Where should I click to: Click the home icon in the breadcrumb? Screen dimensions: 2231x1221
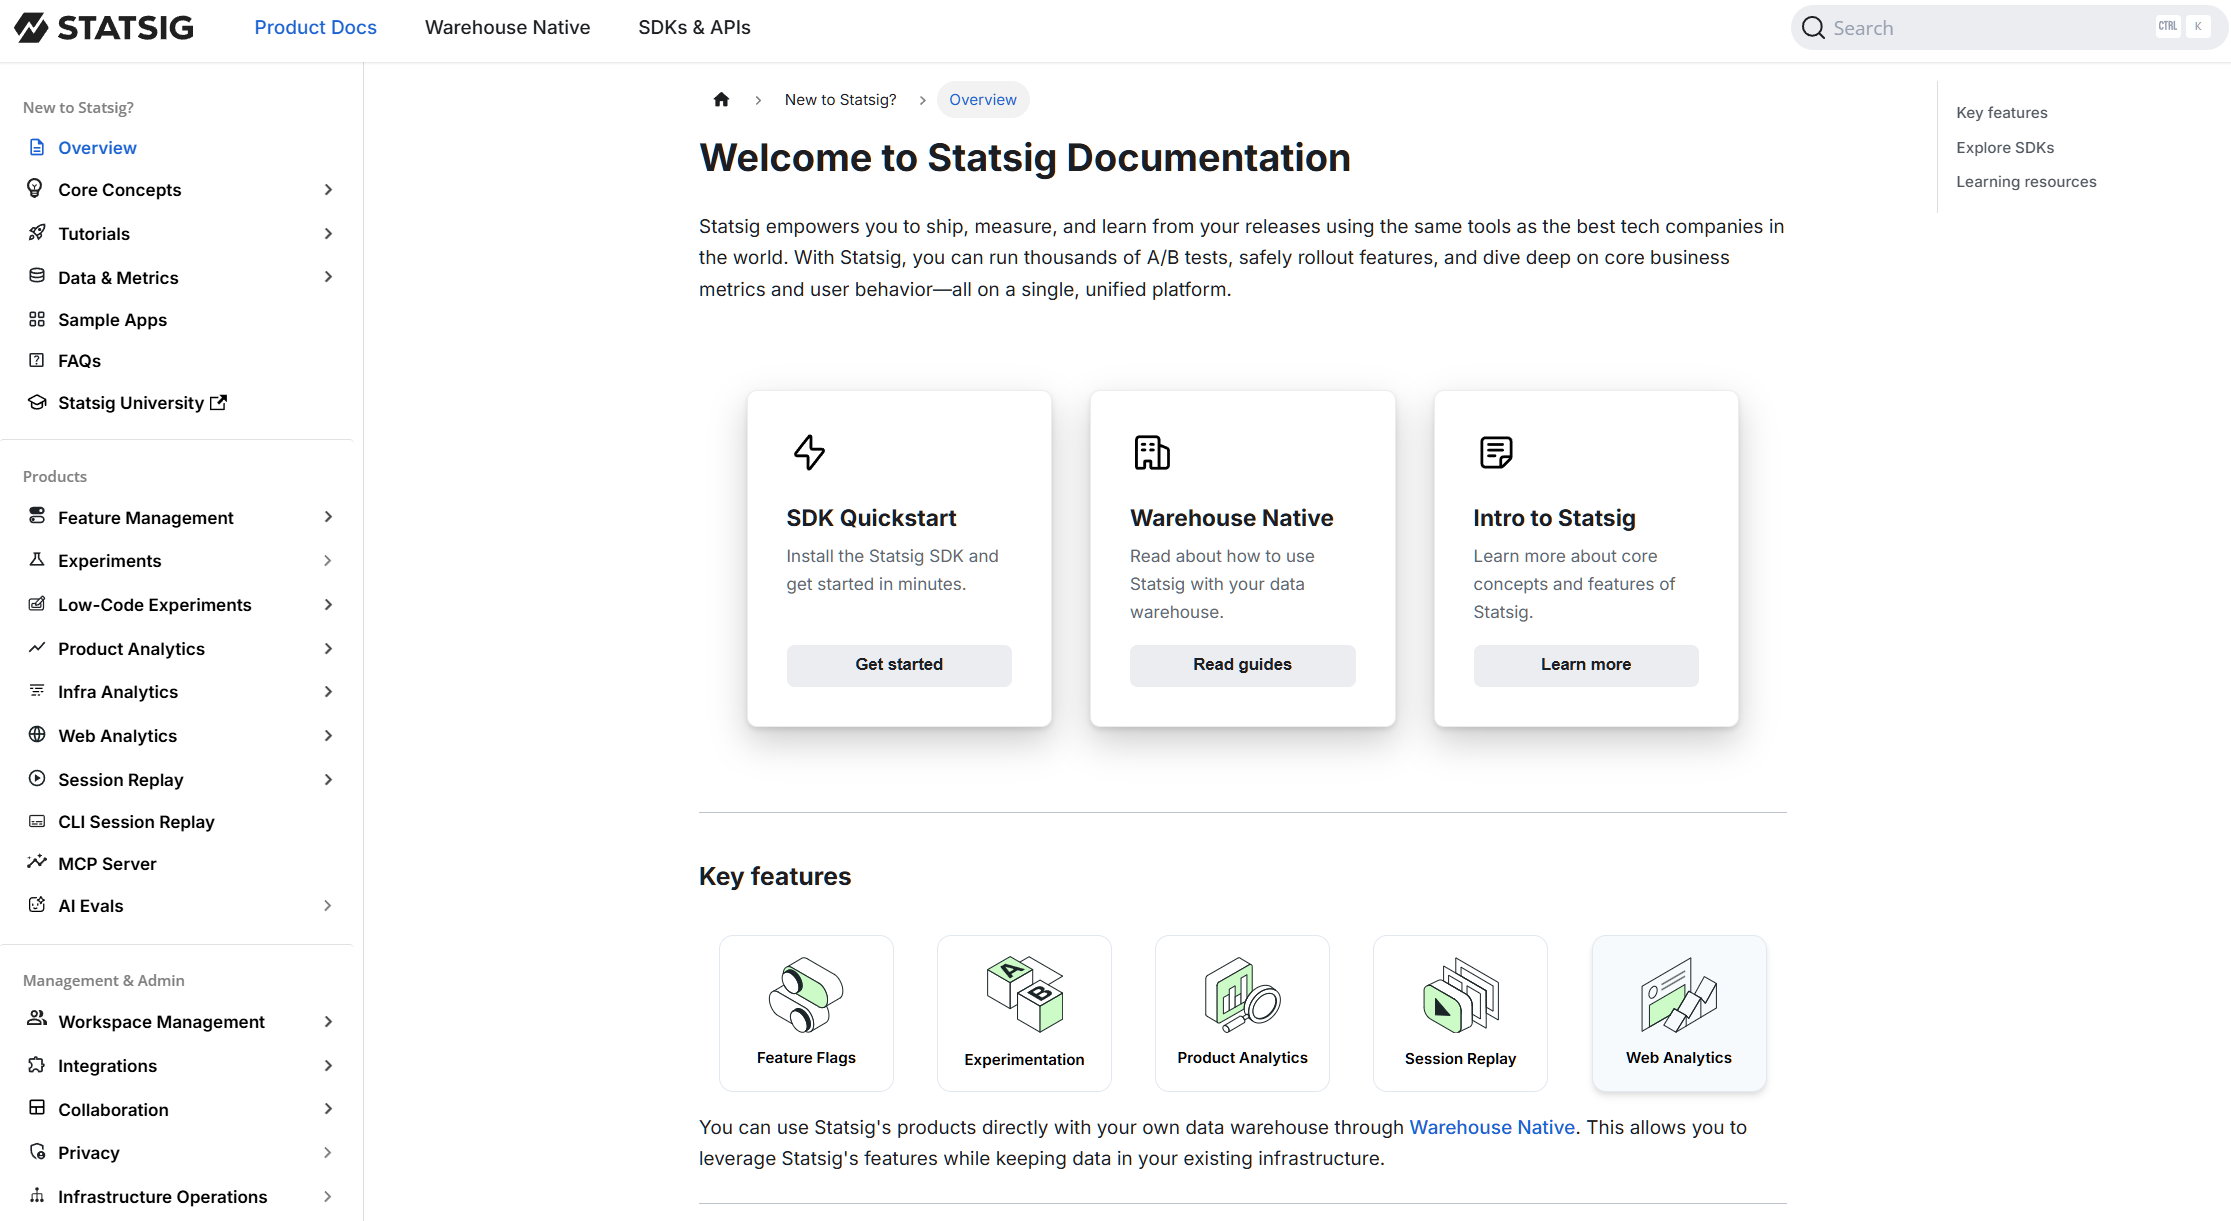pyautogui.click(x=721, y=100)
